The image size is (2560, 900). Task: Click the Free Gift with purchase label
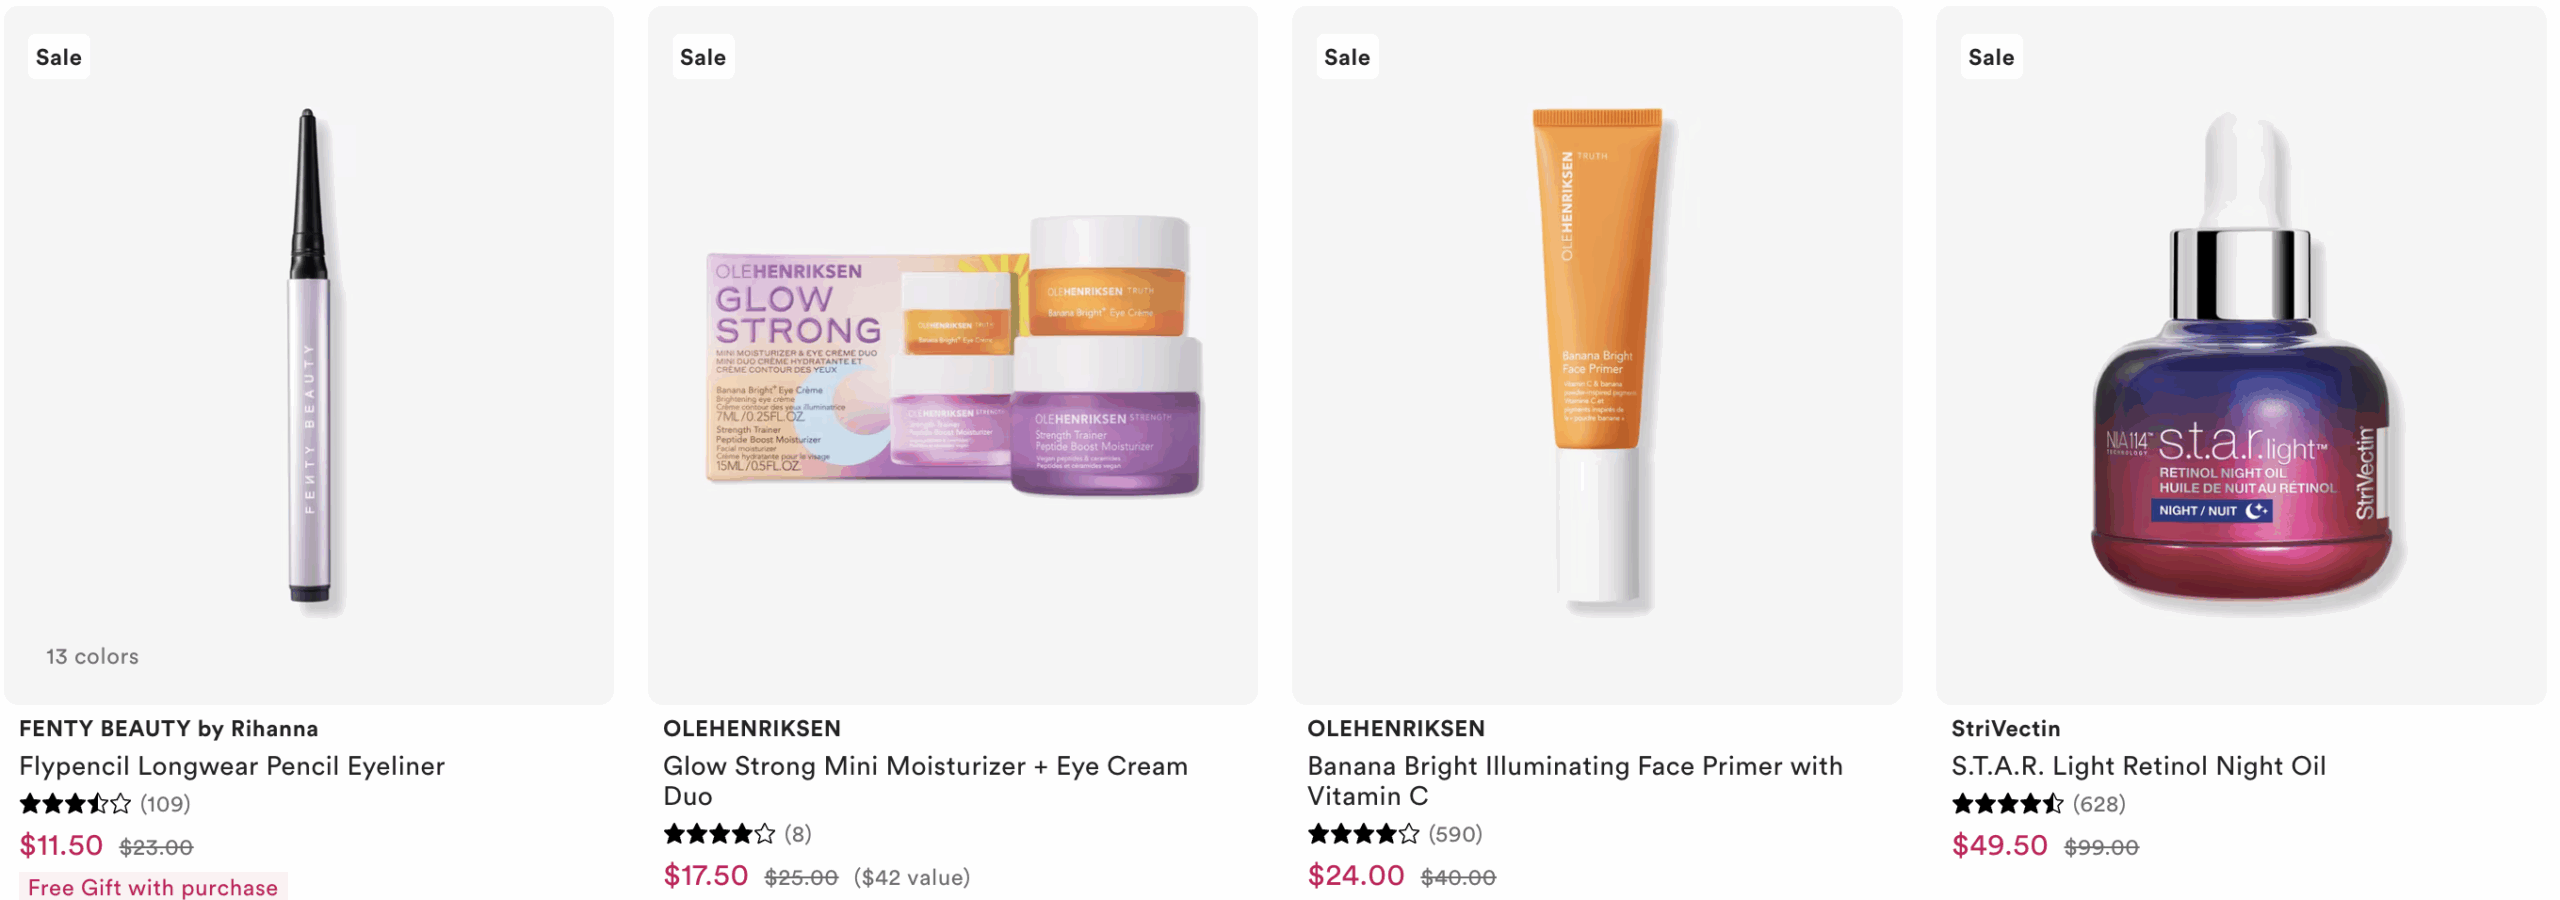tap(153, 887)
